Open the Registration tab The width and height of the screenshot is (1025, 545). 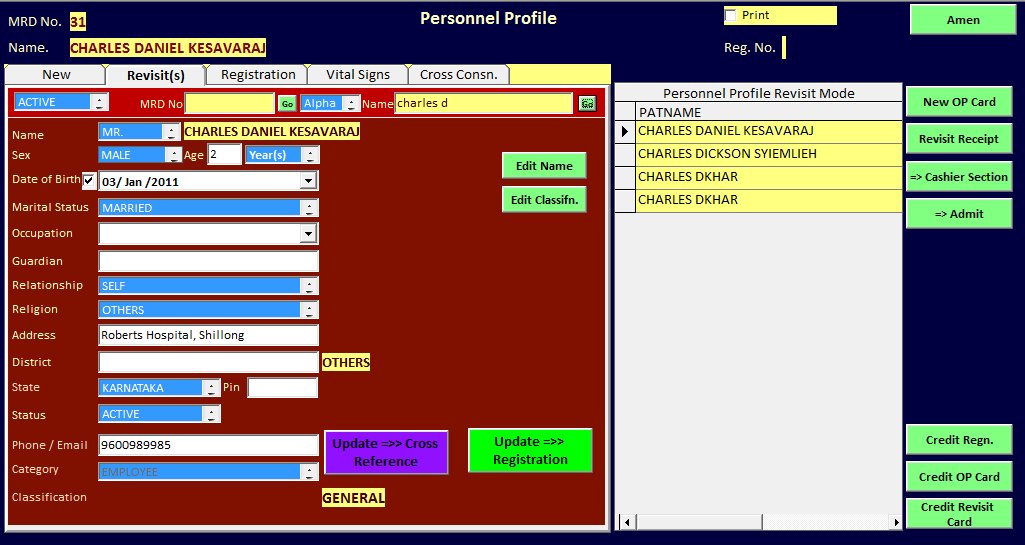pyautogui.click(x=258, y=74)
